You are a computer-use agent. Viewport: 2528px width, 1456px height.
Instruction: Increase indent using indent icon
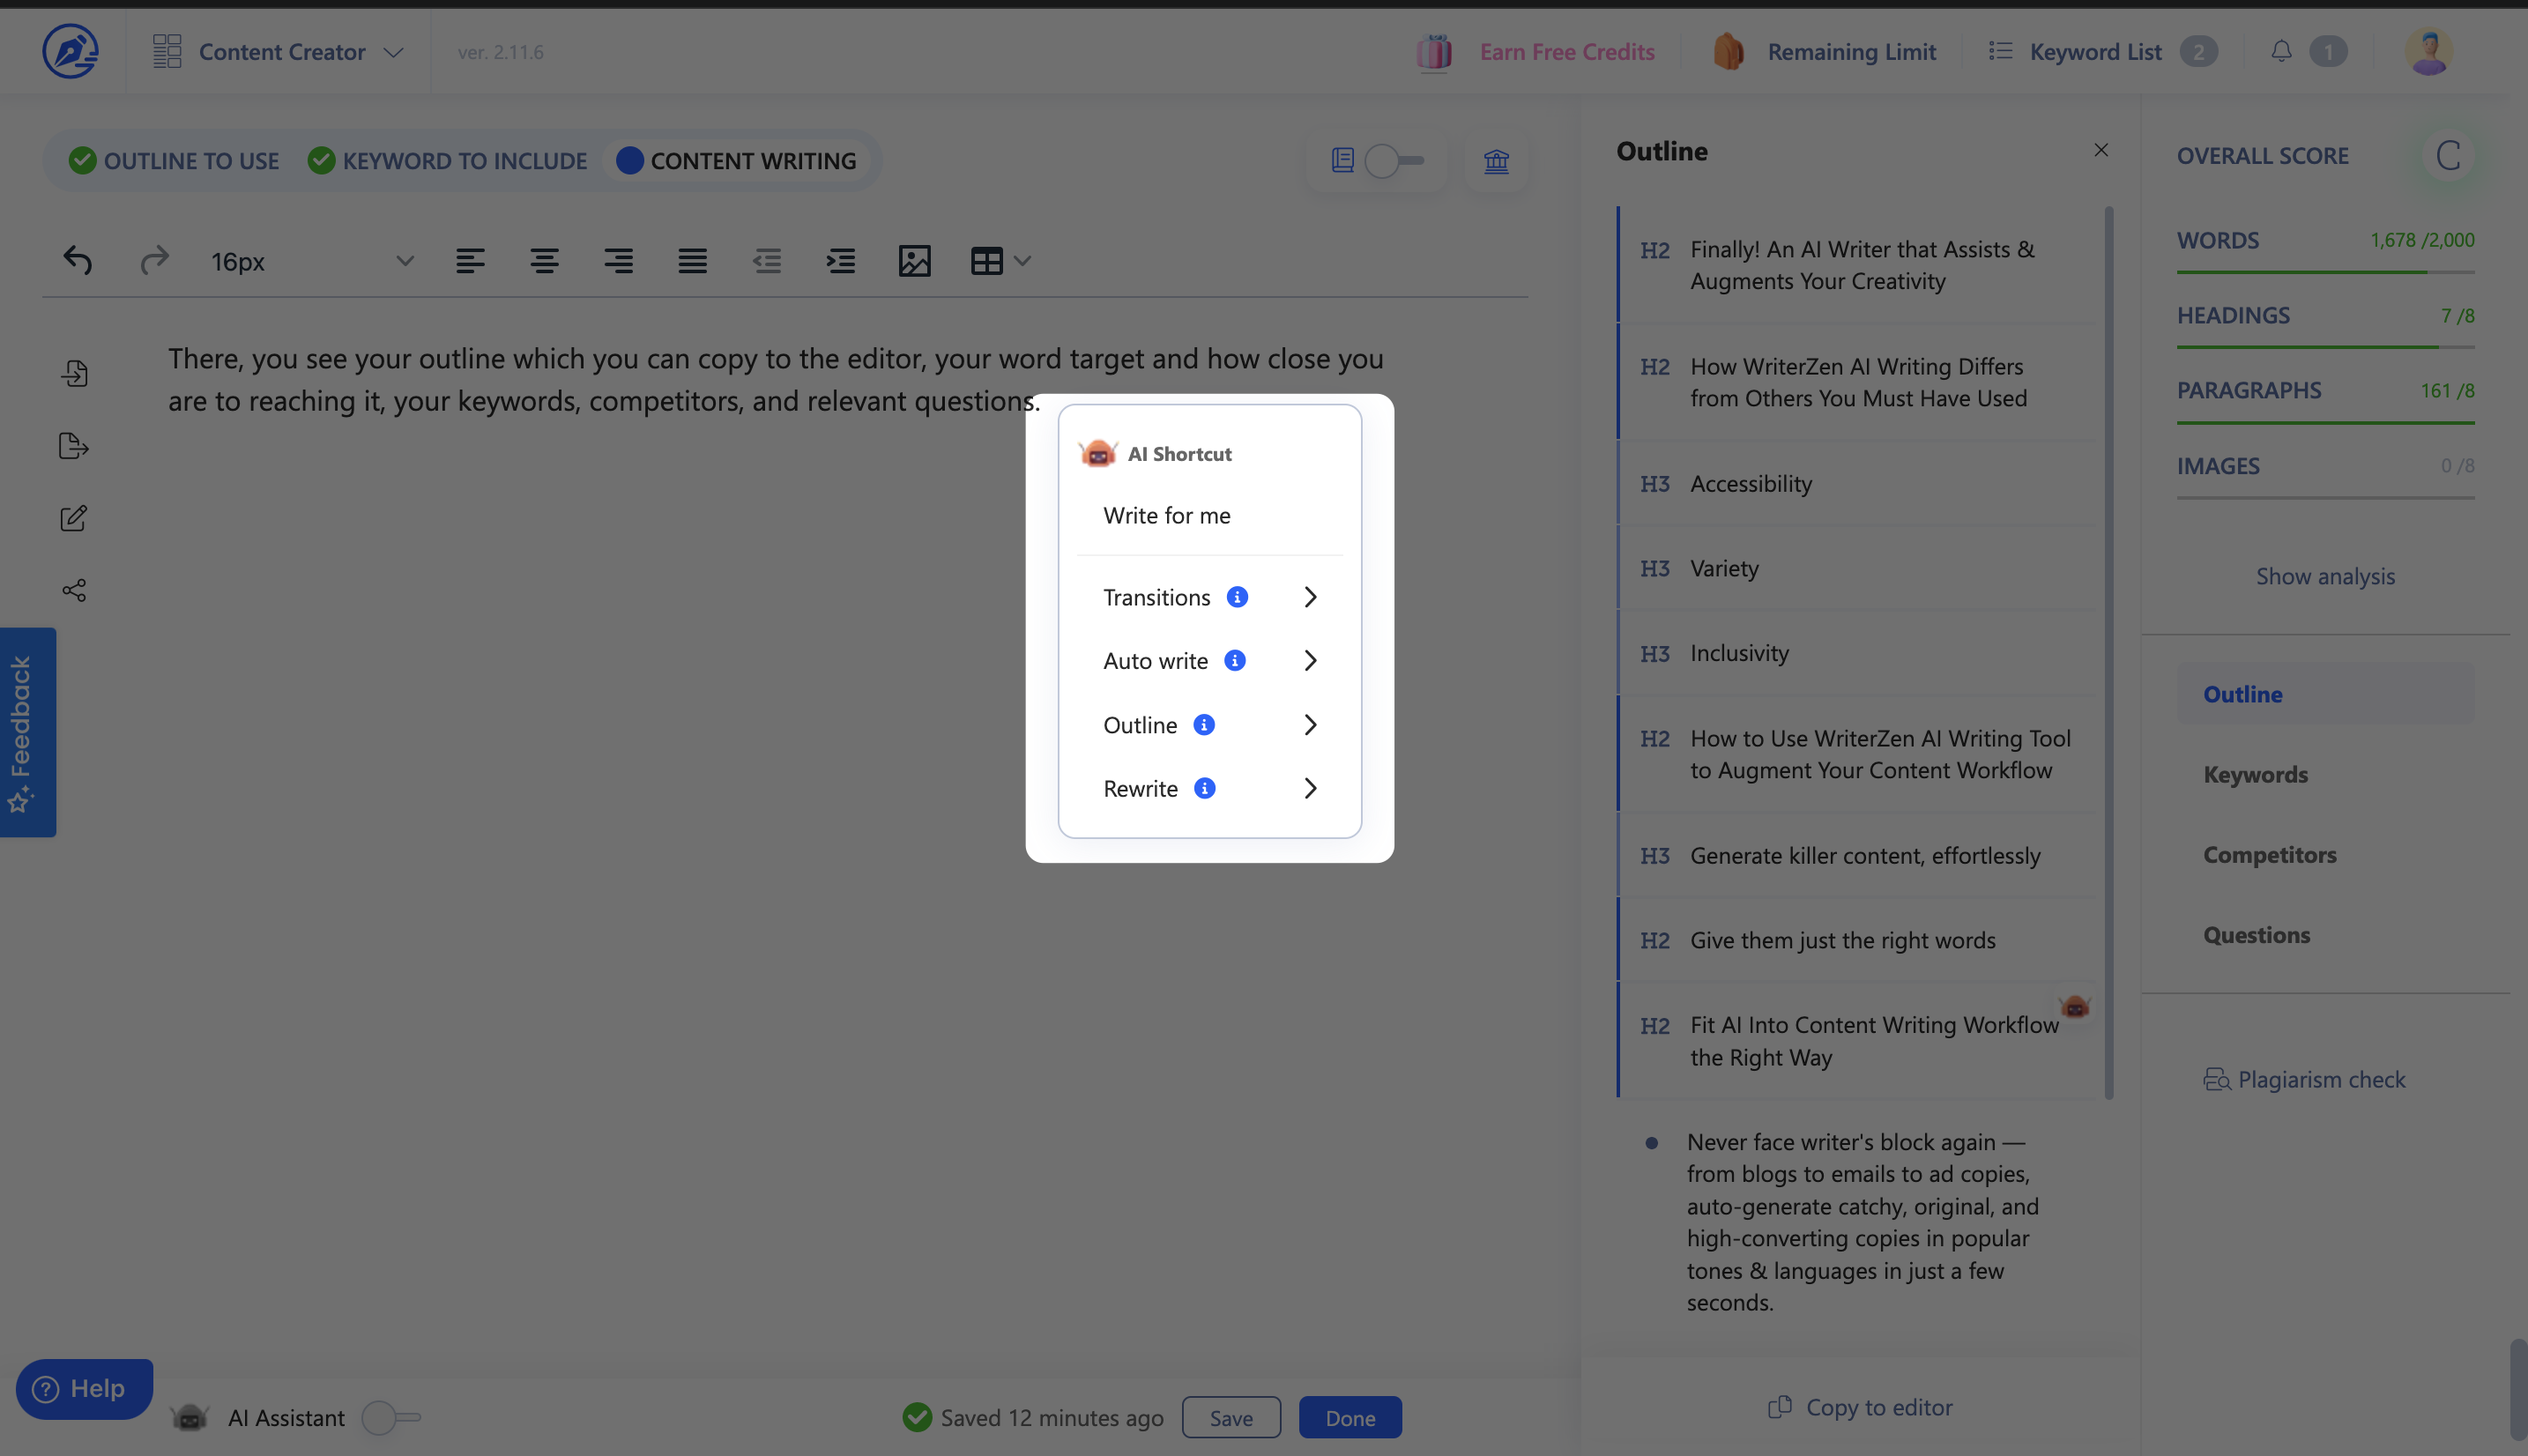840,261
